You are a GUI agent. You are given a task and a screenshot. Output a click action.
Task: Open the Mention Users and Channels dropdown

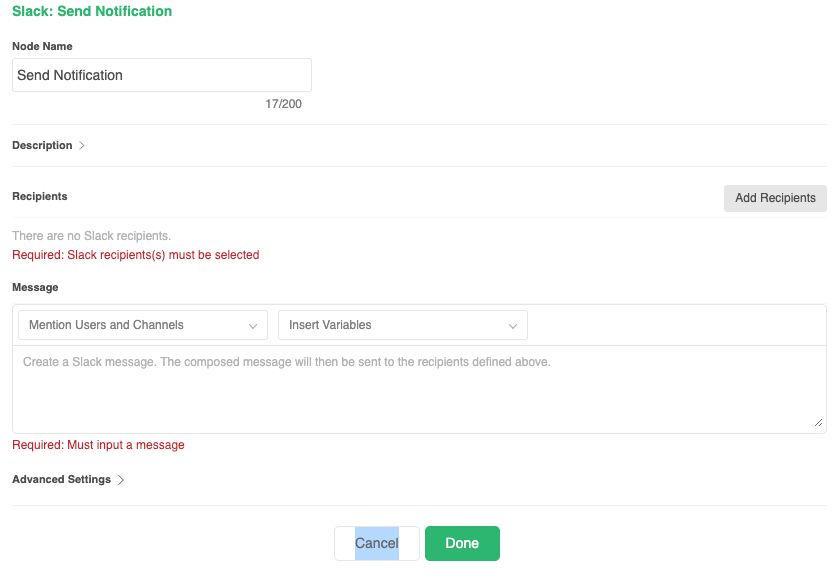[142, 325]
